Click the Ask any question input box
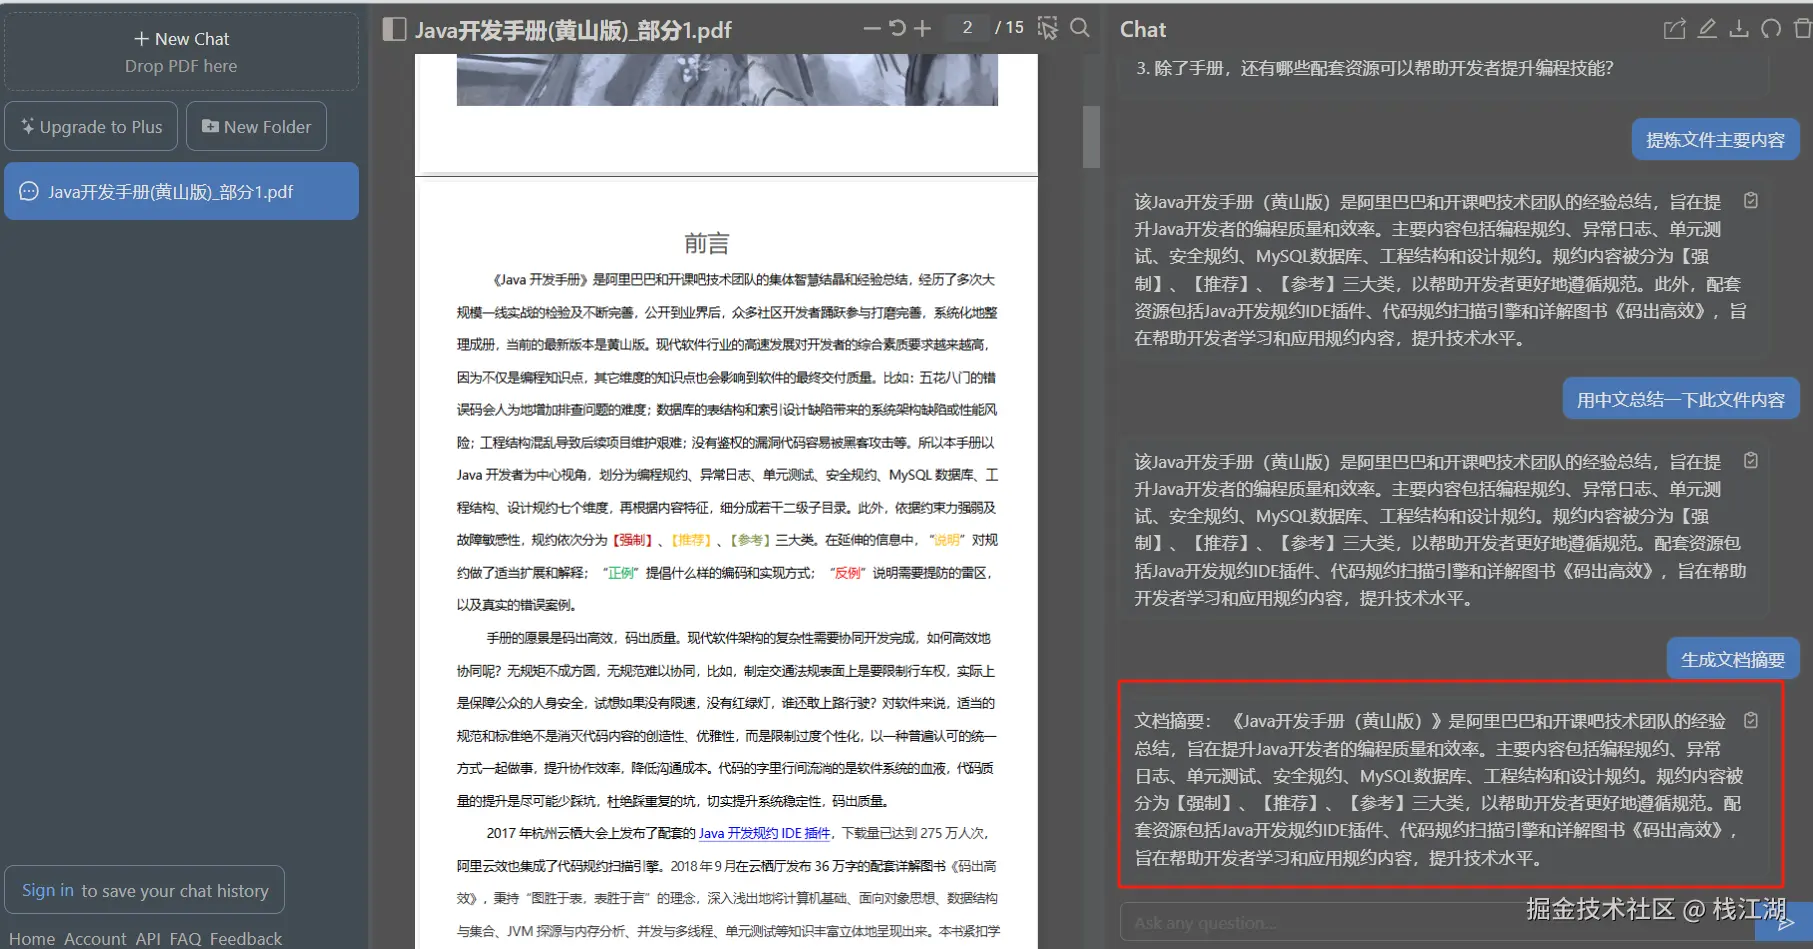Screen dimensions: 1813x949 click(1438, 922)
